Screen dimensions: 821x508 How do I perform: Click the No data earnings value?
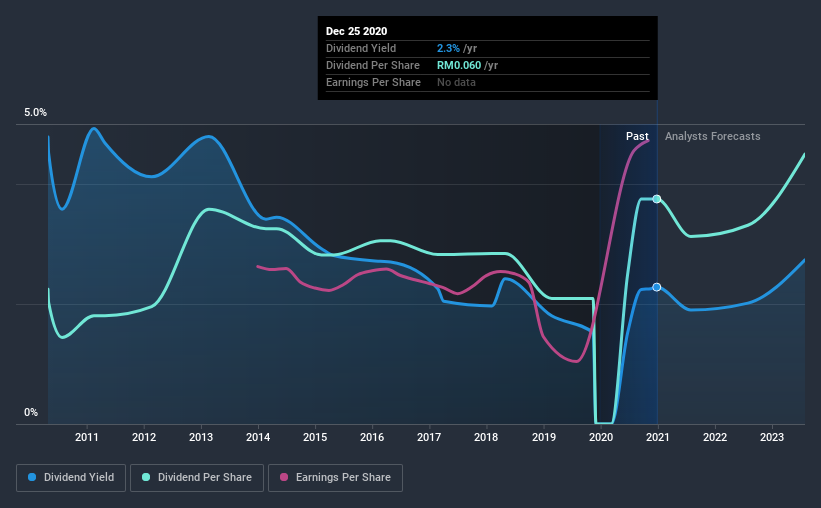click(x=457, y=82)
